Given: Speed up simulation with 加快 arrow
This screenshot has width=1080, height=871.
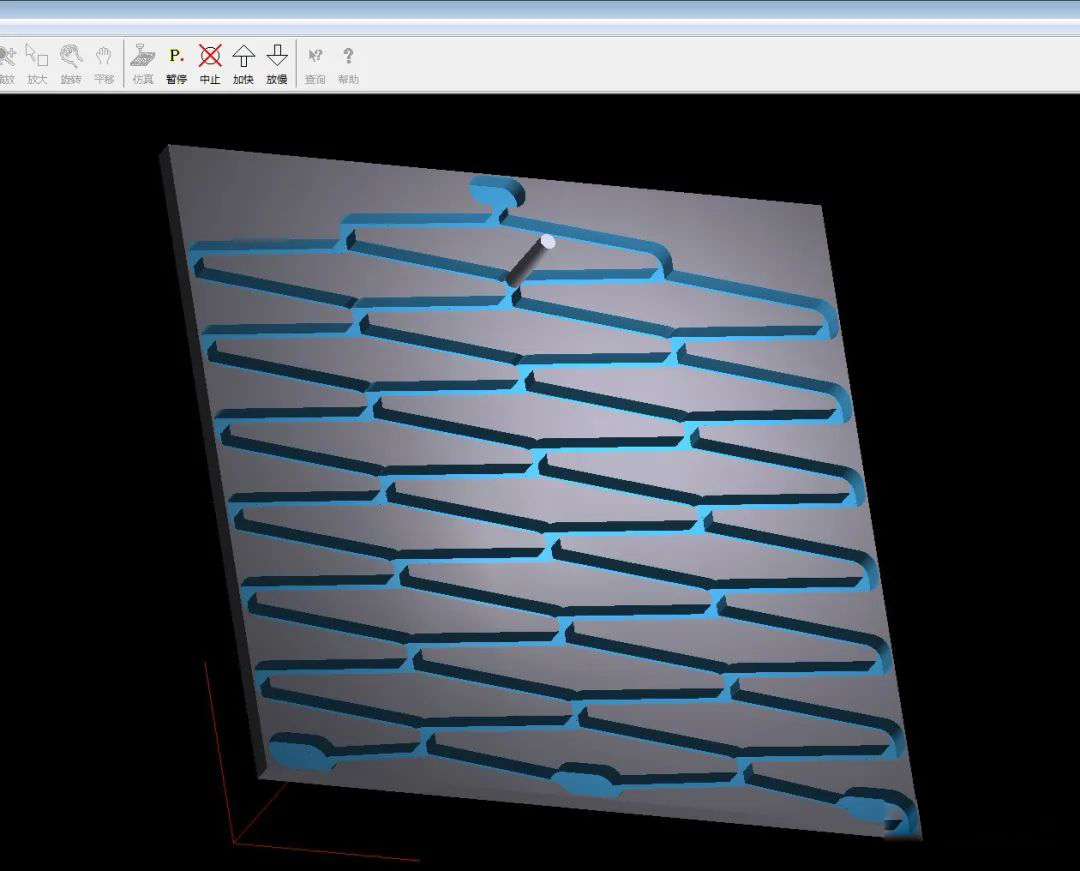Looking at the screenshot, I should pos(243,62).
